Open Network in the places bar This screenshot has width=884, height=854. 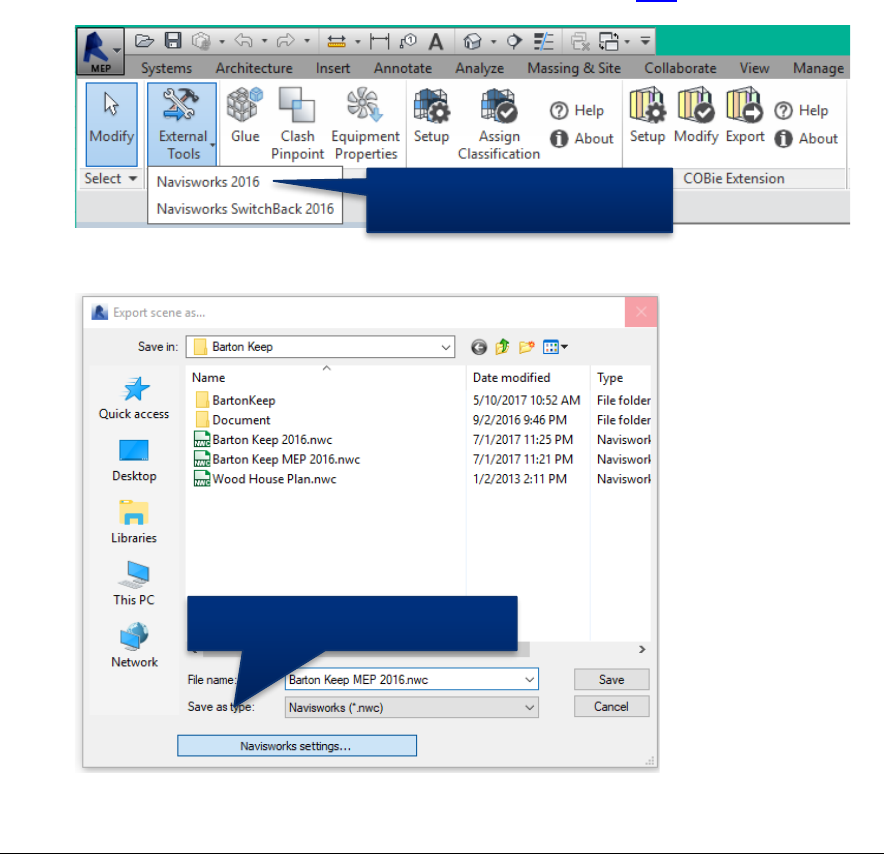(x=134, y=645)
